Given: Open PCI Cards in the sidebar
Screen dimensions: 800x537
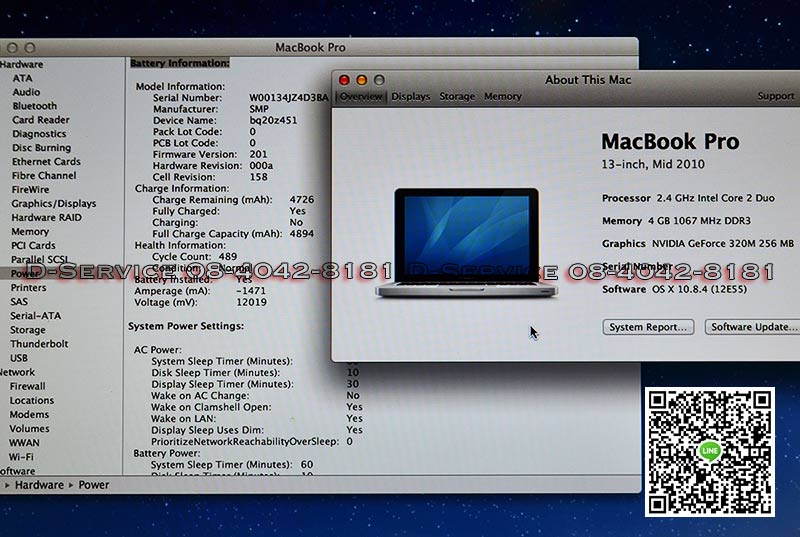Looking at the screenshot, I should [x=33, y=245].
